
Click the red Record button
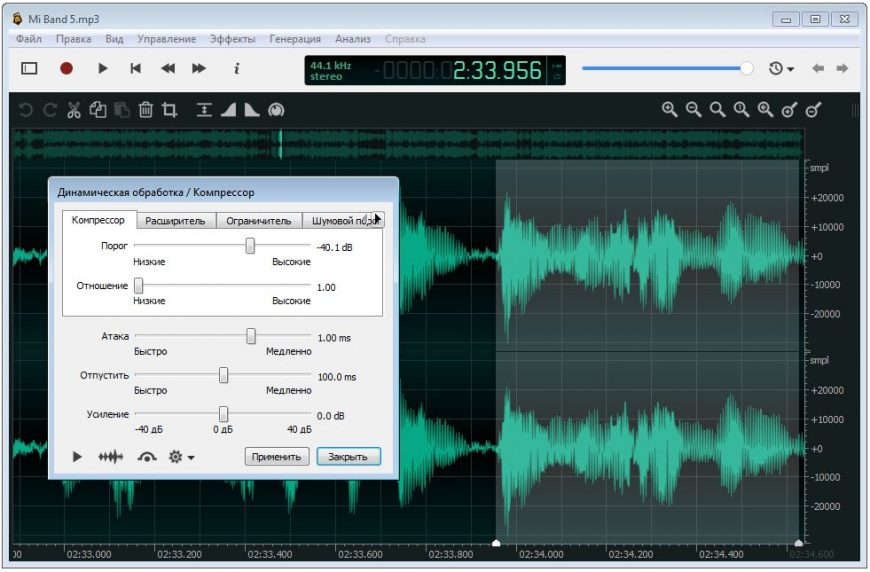[x=66, y=69]
